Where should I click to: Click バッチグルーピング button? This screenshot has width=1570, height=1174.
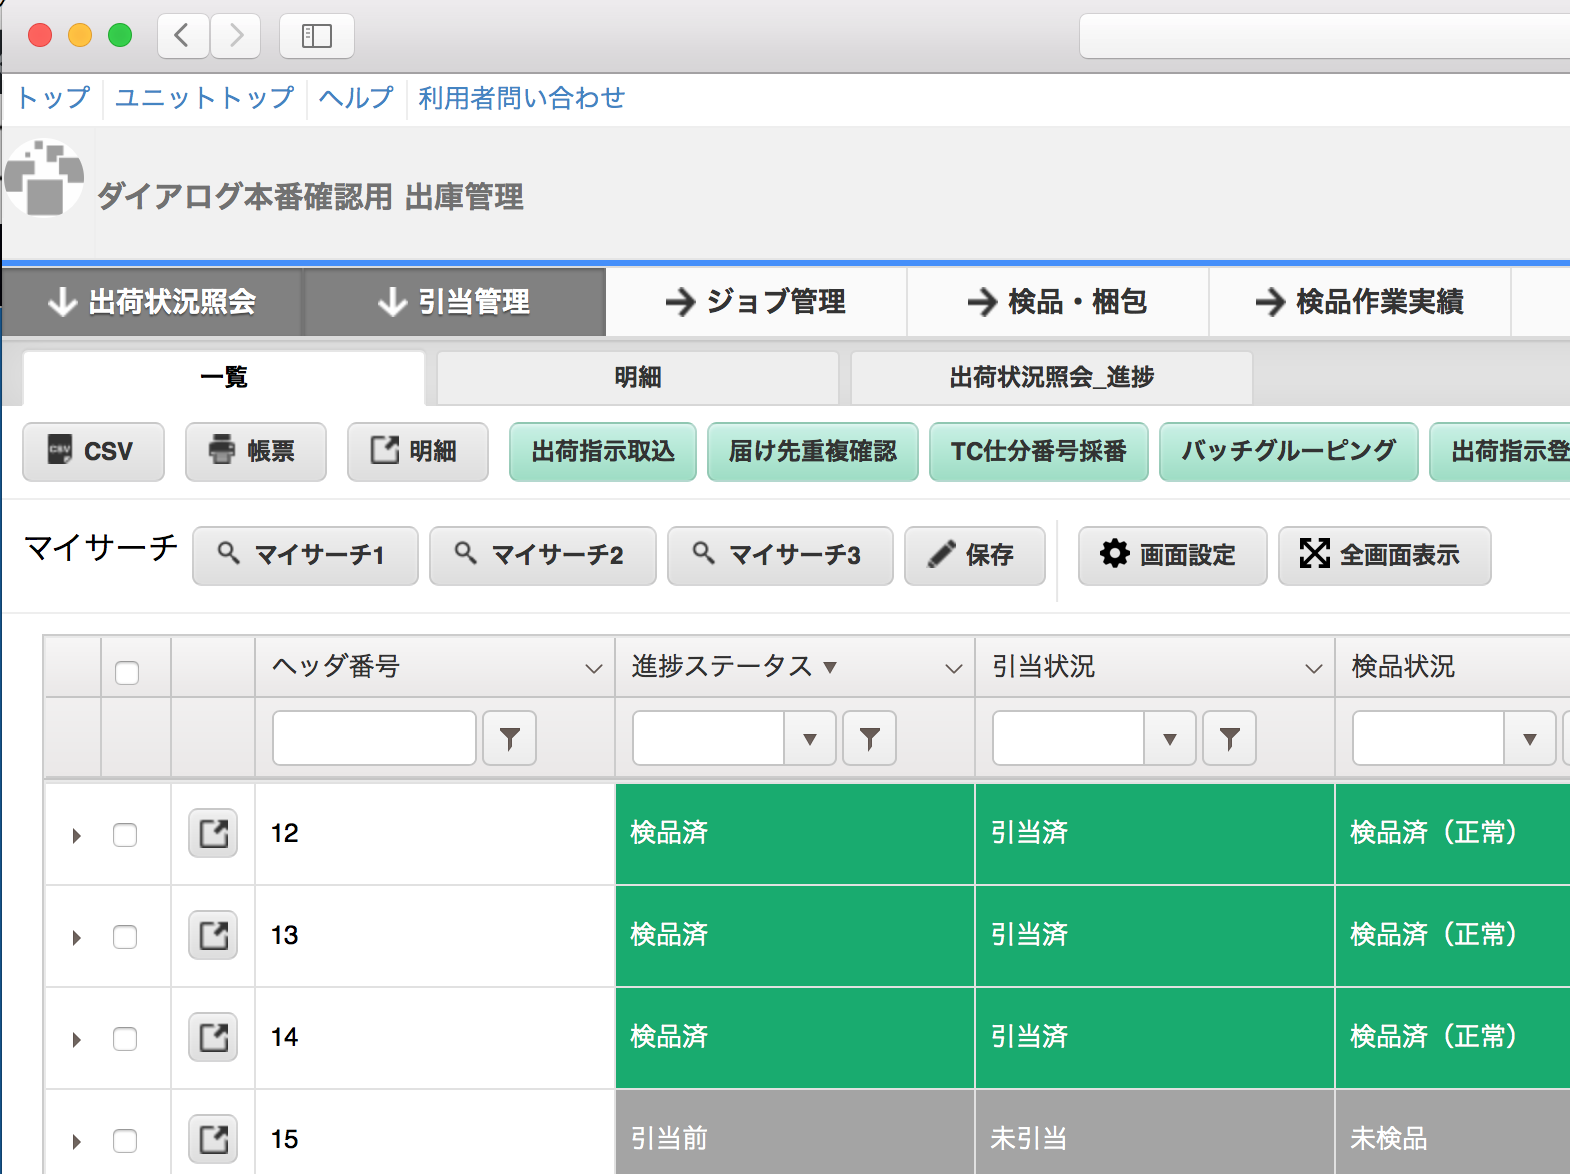(1289, 452)
